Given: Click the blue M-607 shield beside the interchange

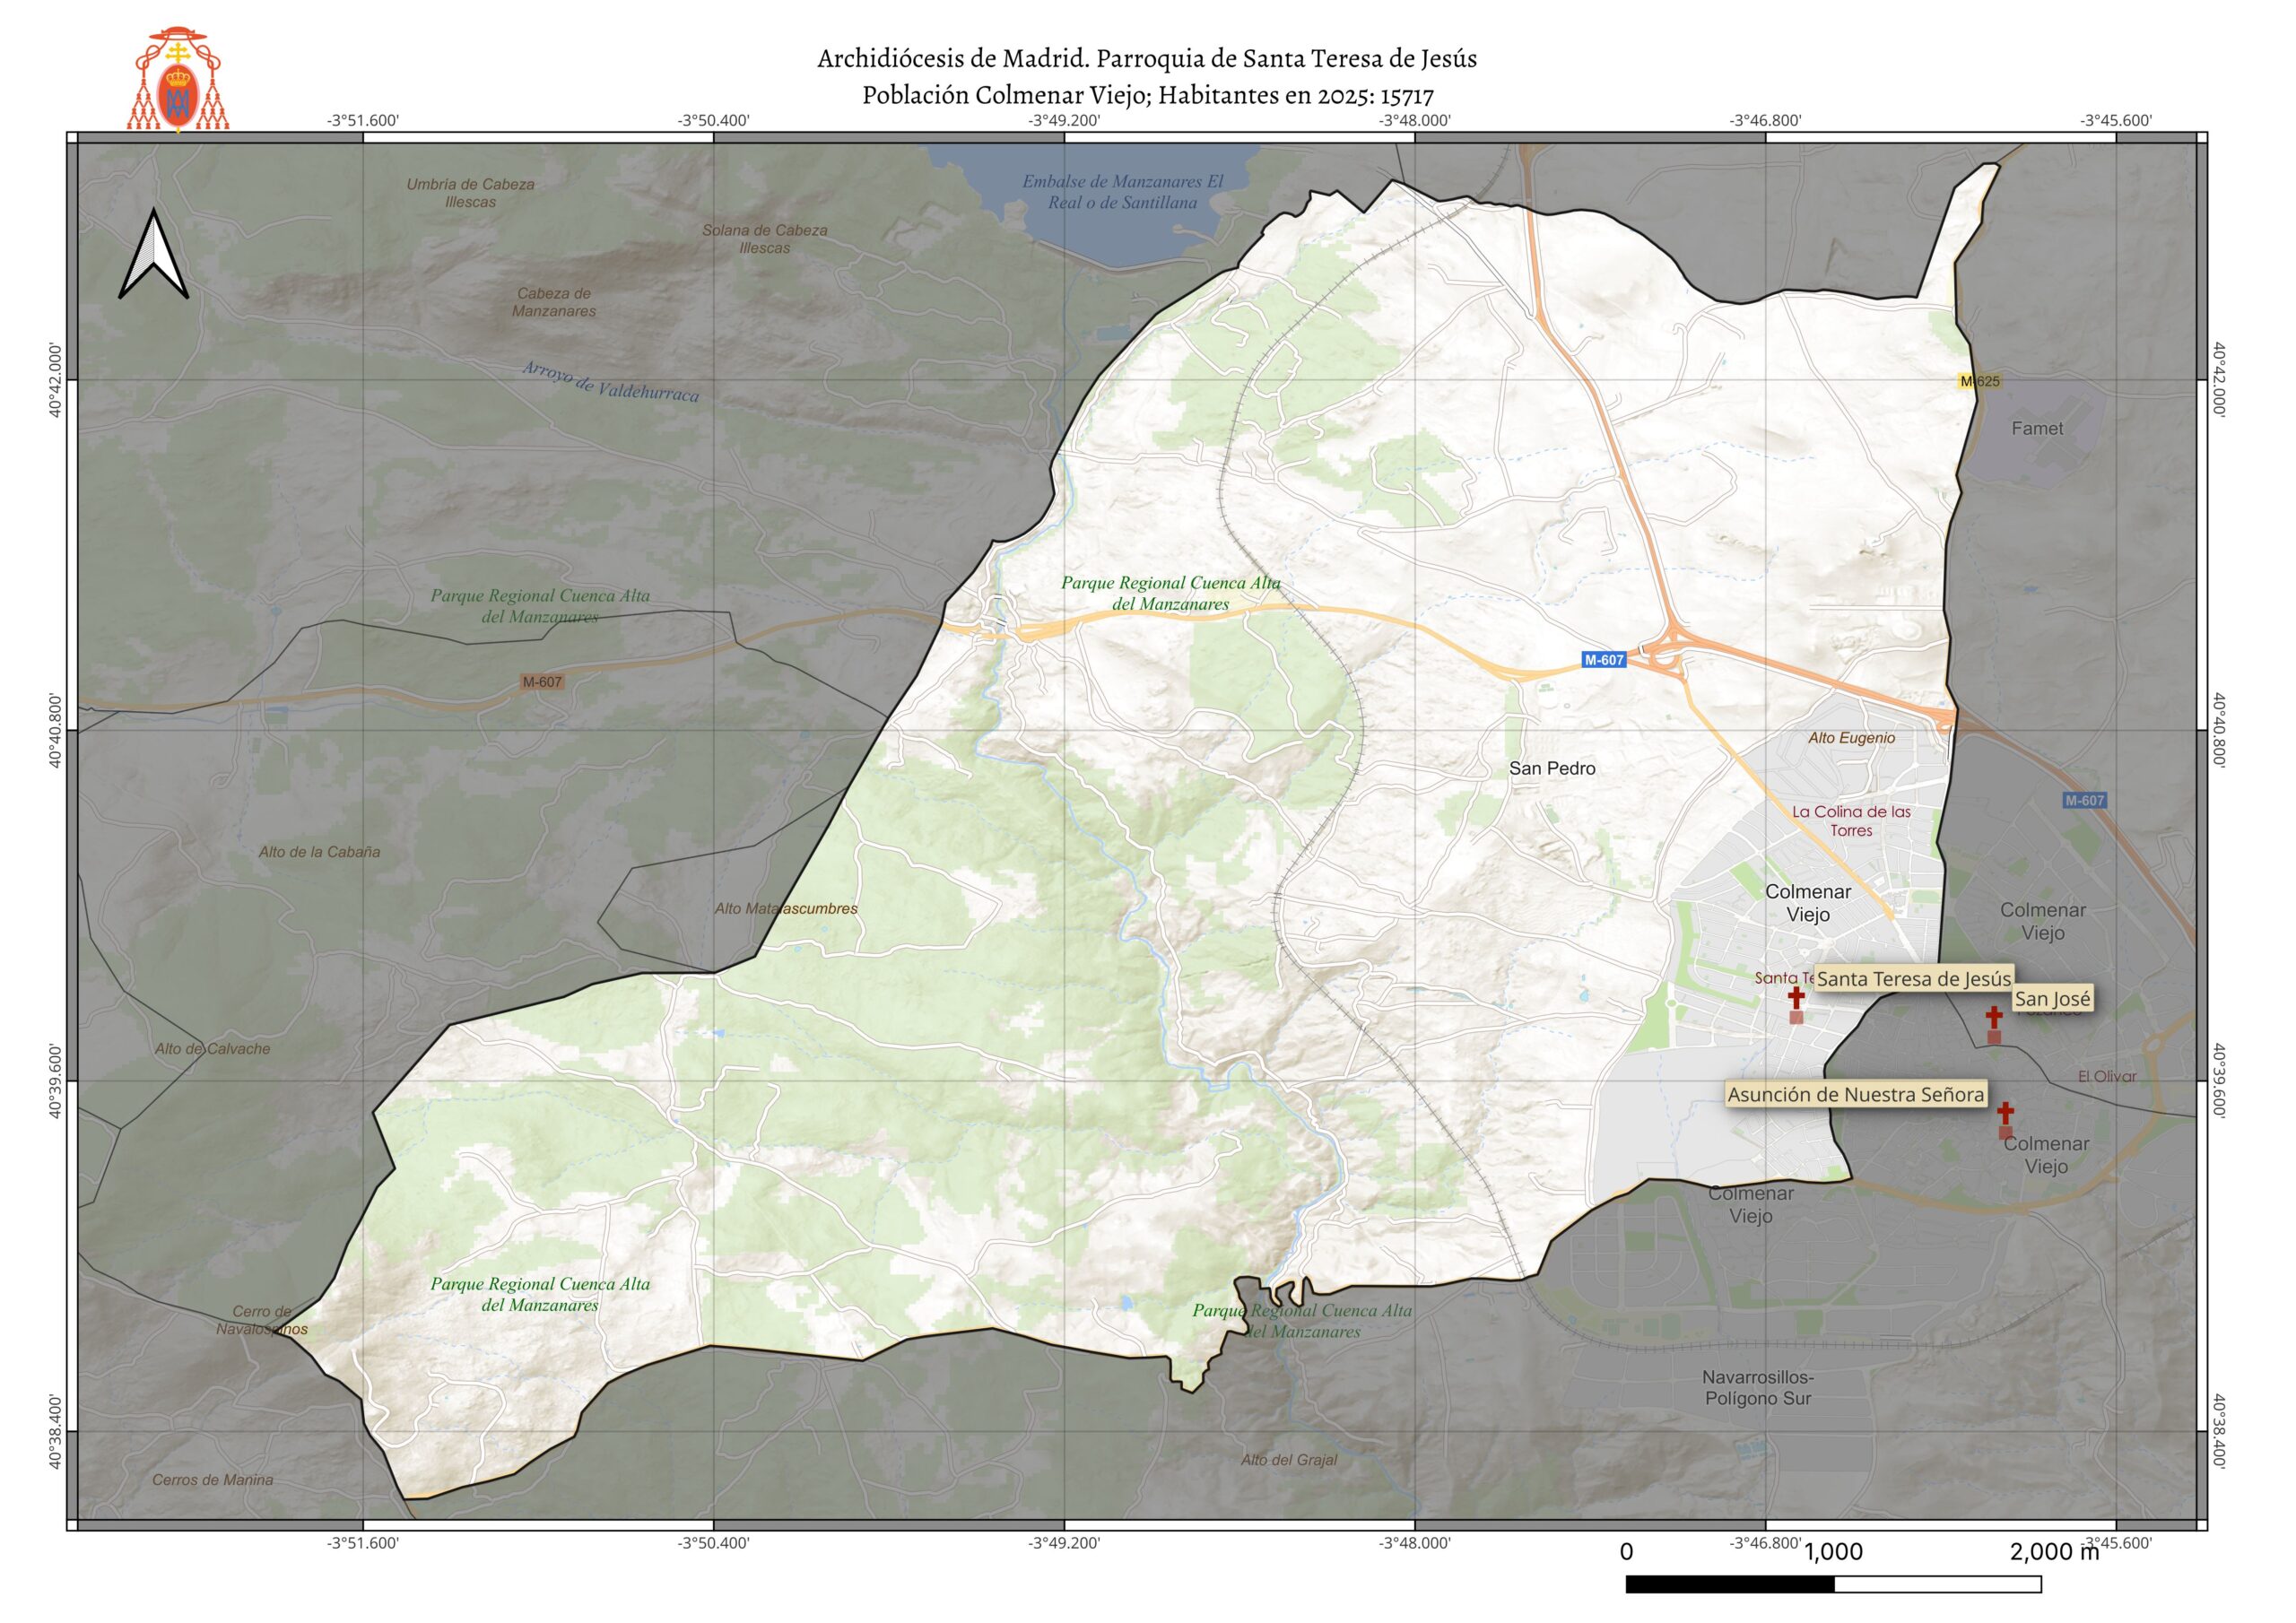Looking at the screenshot, I should (1604, 660).
